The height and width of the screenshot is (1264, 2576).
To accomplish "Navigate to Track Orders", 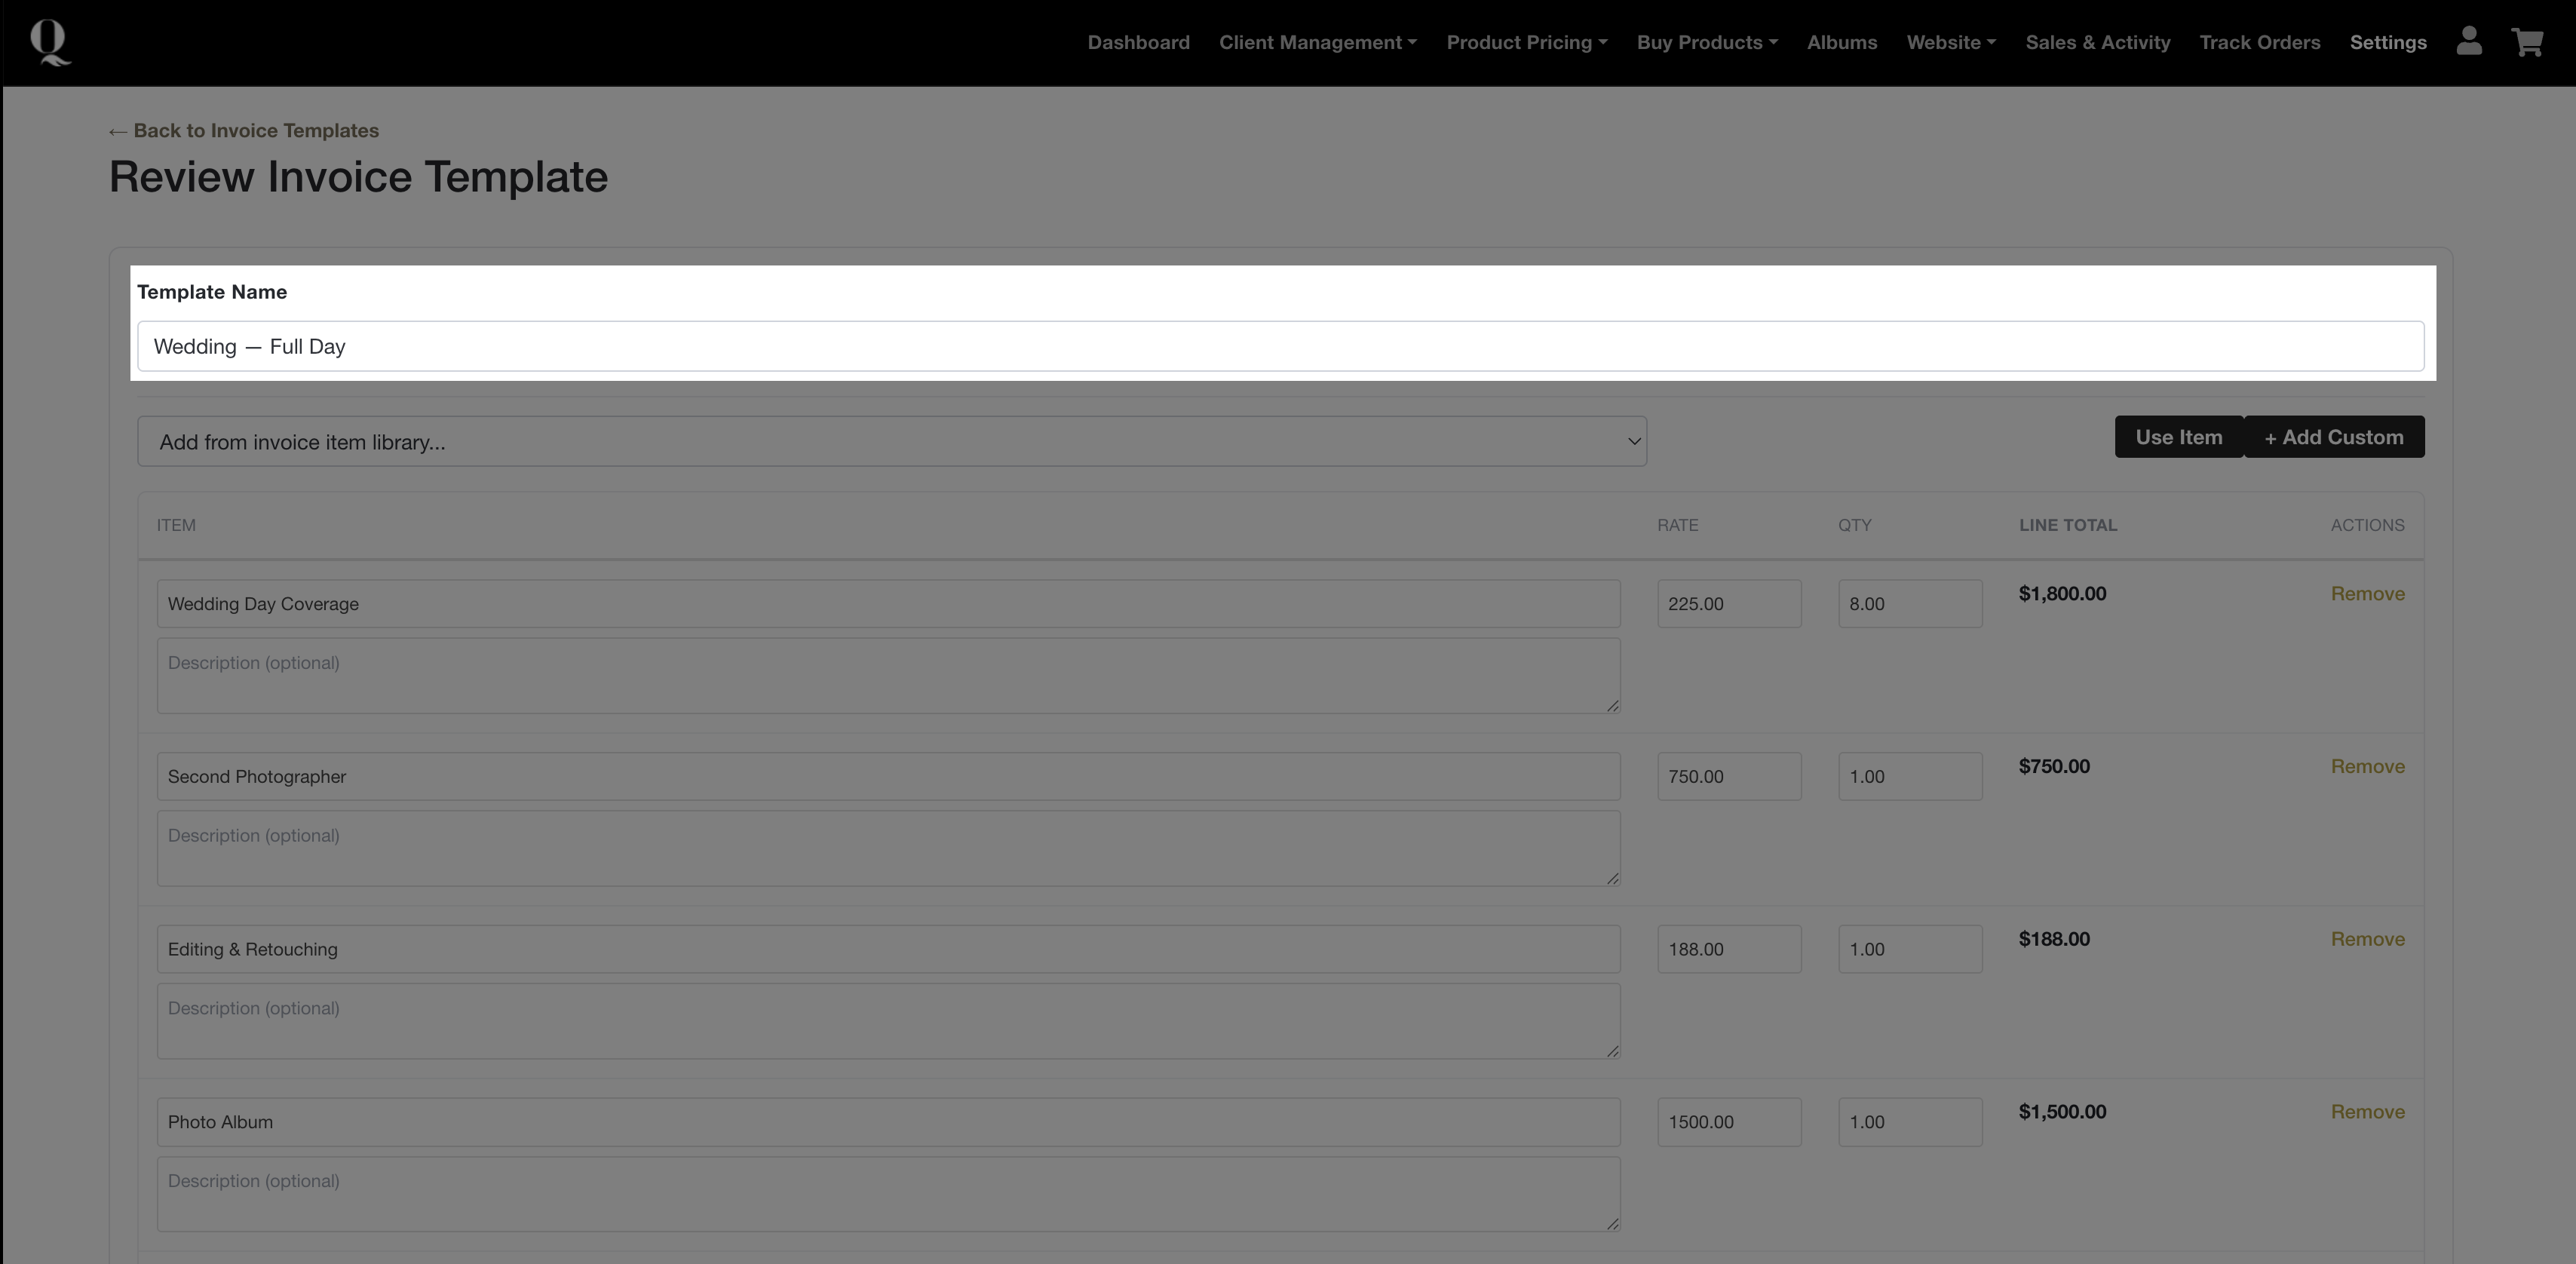I will click(2259, 42).
